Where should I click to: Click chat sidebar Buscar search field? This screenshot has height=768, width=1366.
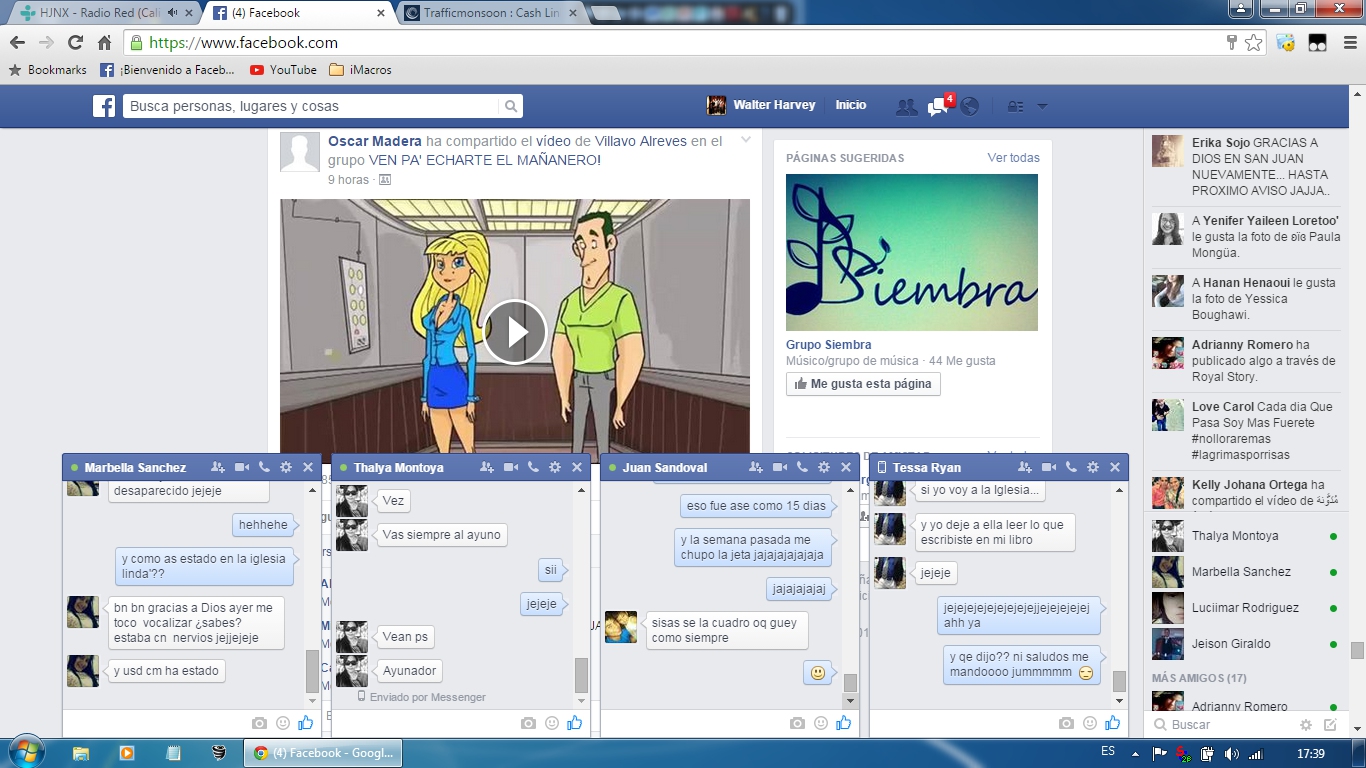(x=1220, y=725)
